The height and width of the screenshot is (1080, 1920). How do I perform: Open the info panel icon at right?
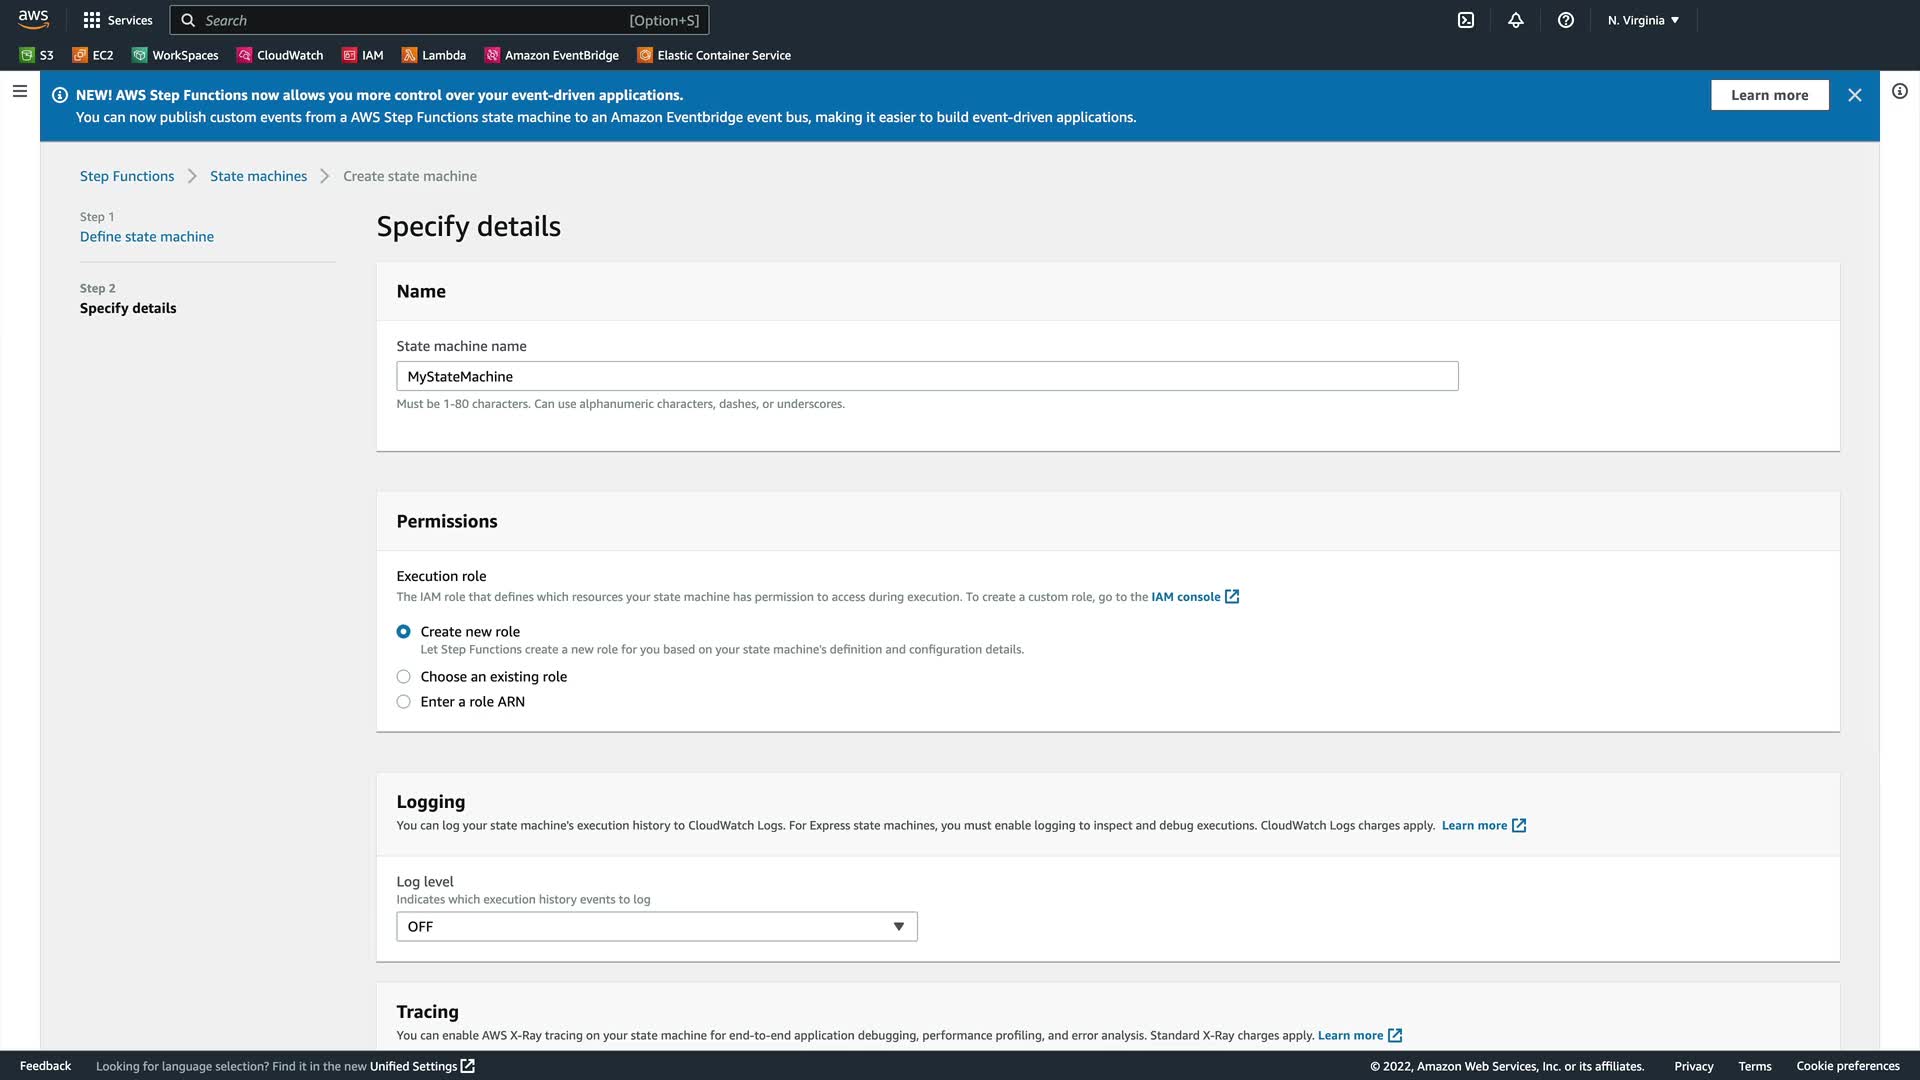click(x=1900, y=91)
